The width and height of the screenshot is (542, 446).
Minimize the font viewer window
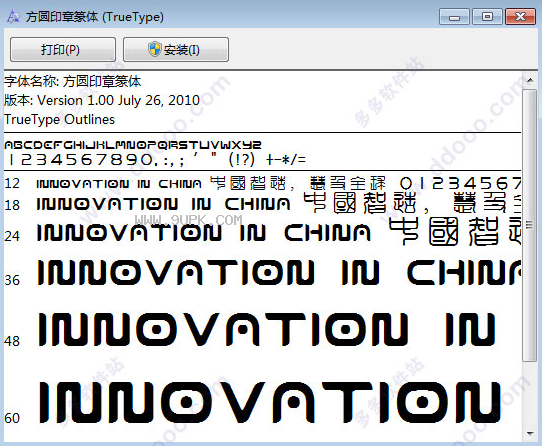[x=454, y=17]
